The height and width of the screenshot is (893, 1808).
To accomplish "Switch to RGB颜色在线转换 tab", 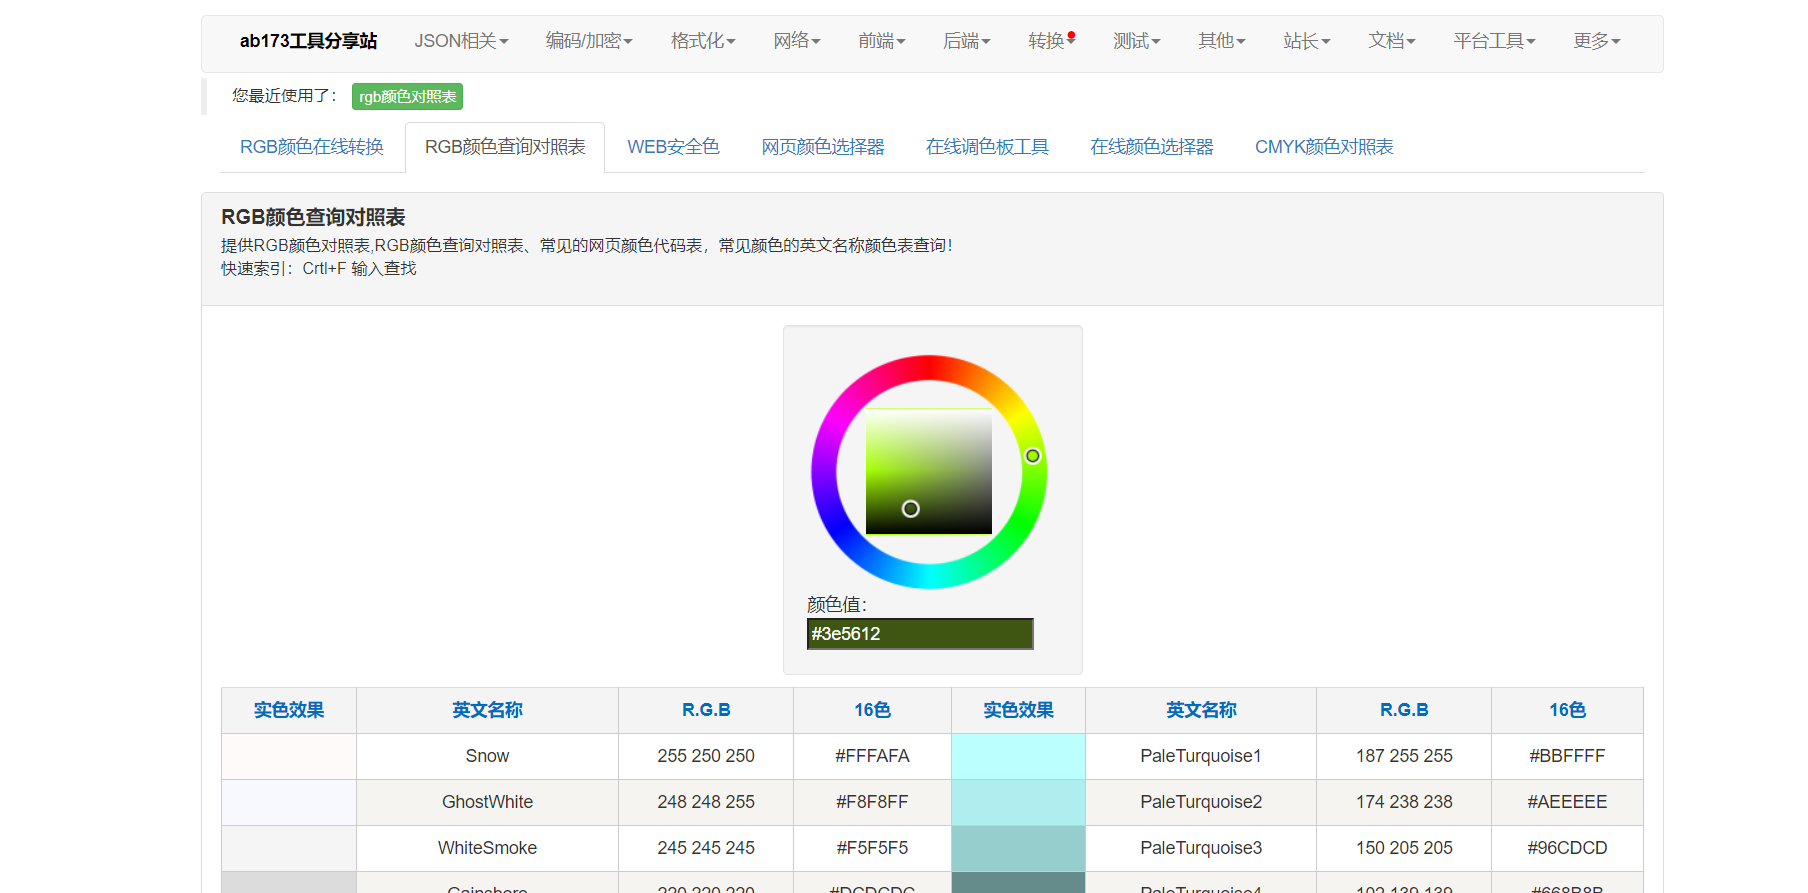I will tap(312, 147).
